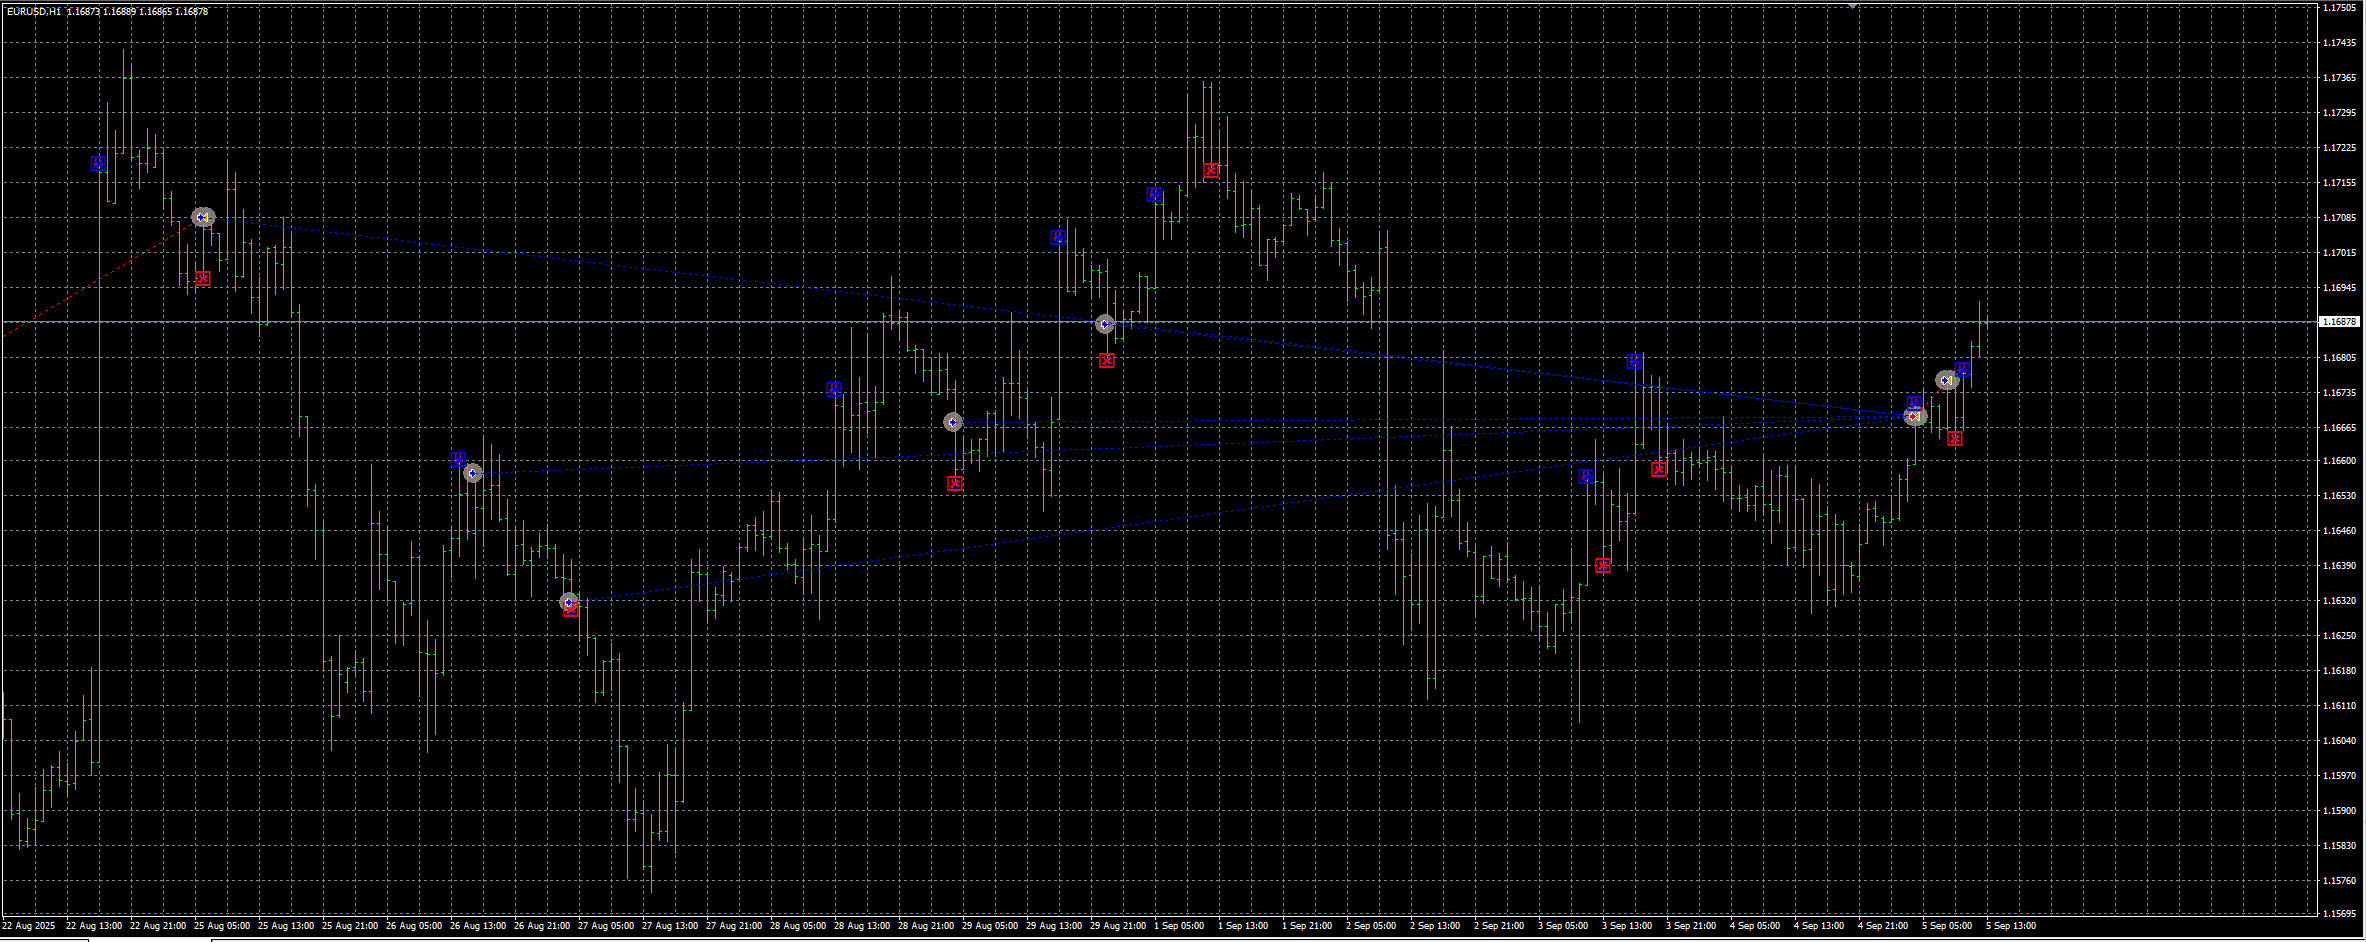Select the red marker near 1.16390 on 3 Sep
This screenshot has height=942, width=2366.
[x=1603, y=566]
